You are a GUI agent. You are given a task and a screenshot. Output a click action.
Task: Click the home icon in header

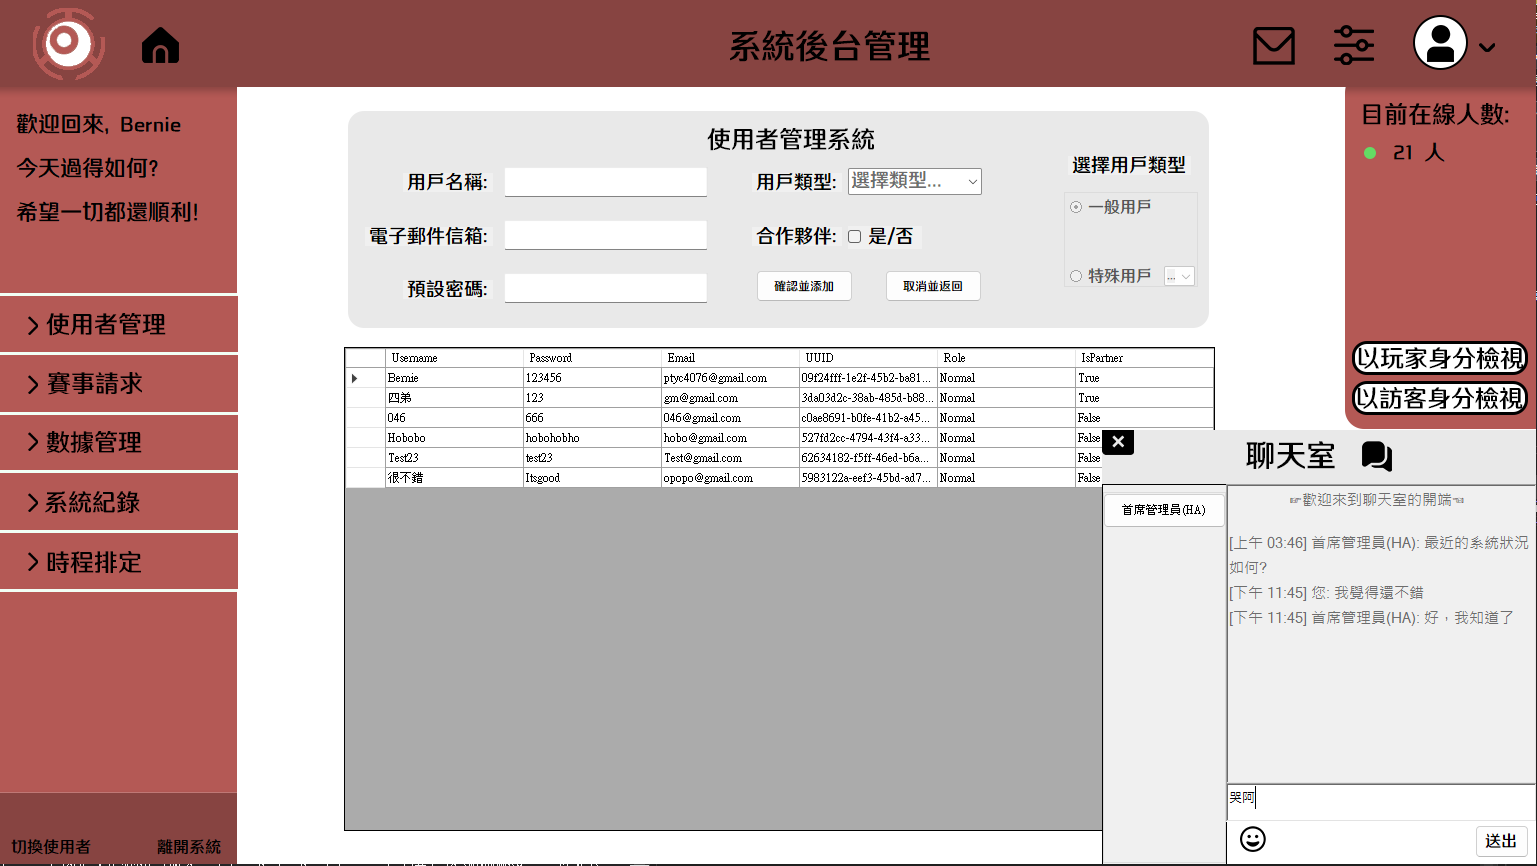pyautogui.click(x=160, y=46)
